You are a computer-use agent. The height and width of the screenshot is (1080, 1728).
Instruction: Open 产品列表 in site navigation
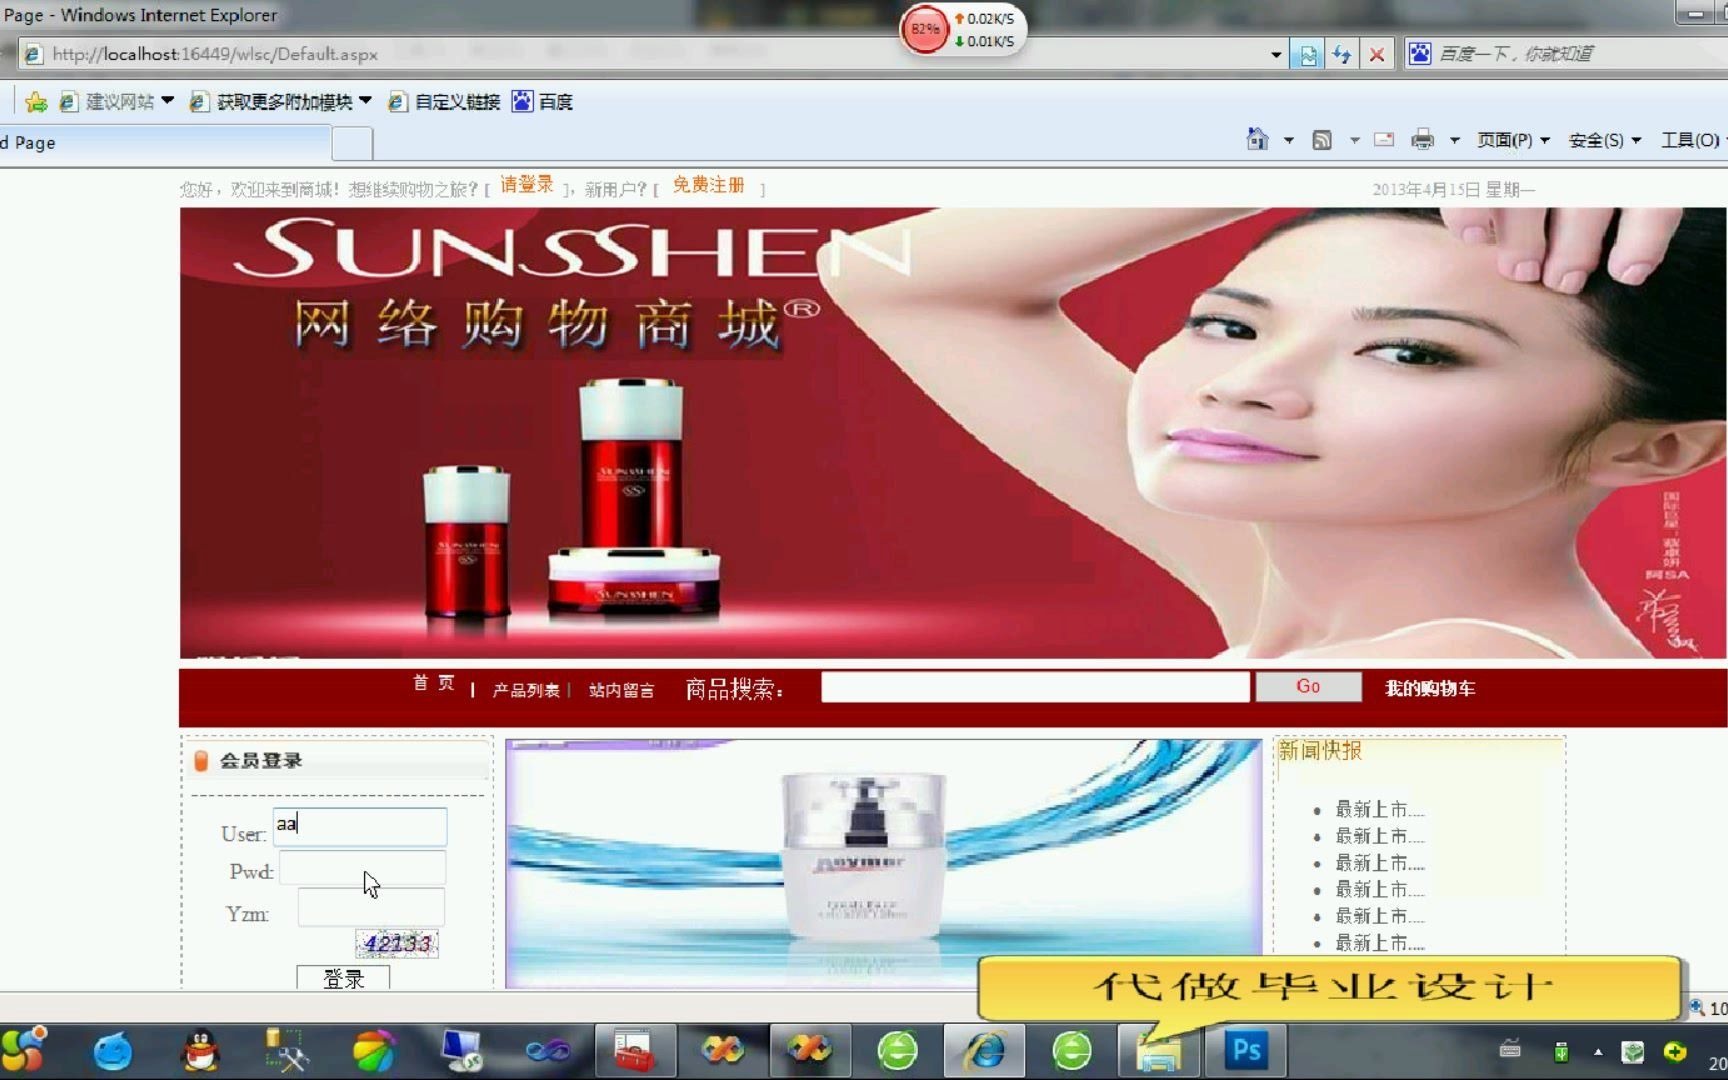click(x=526, y=690)
